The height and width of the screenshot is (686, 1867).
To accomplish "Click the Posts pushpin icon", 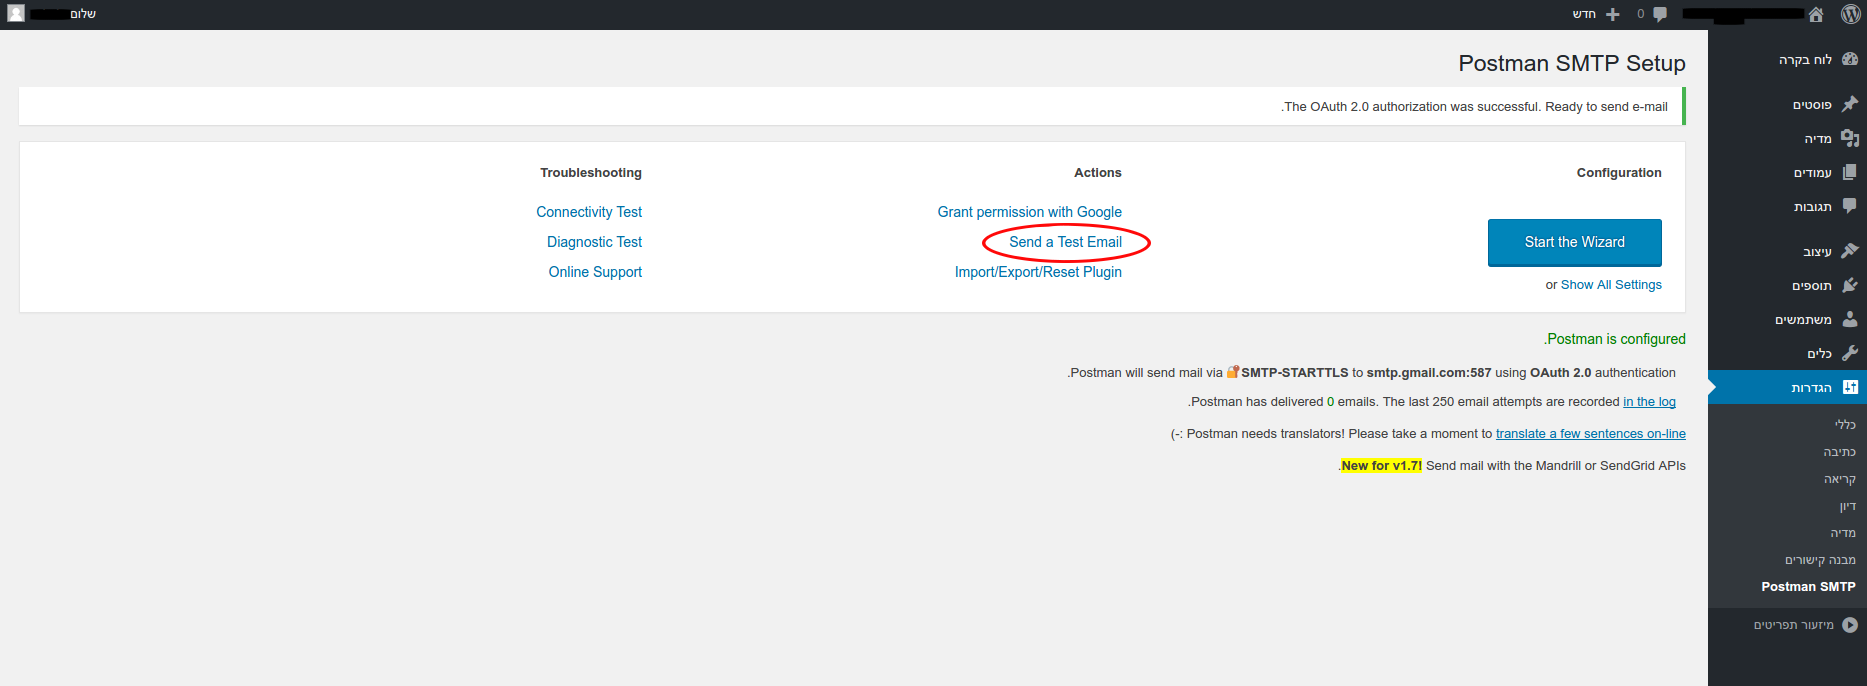I will 1850,104.
